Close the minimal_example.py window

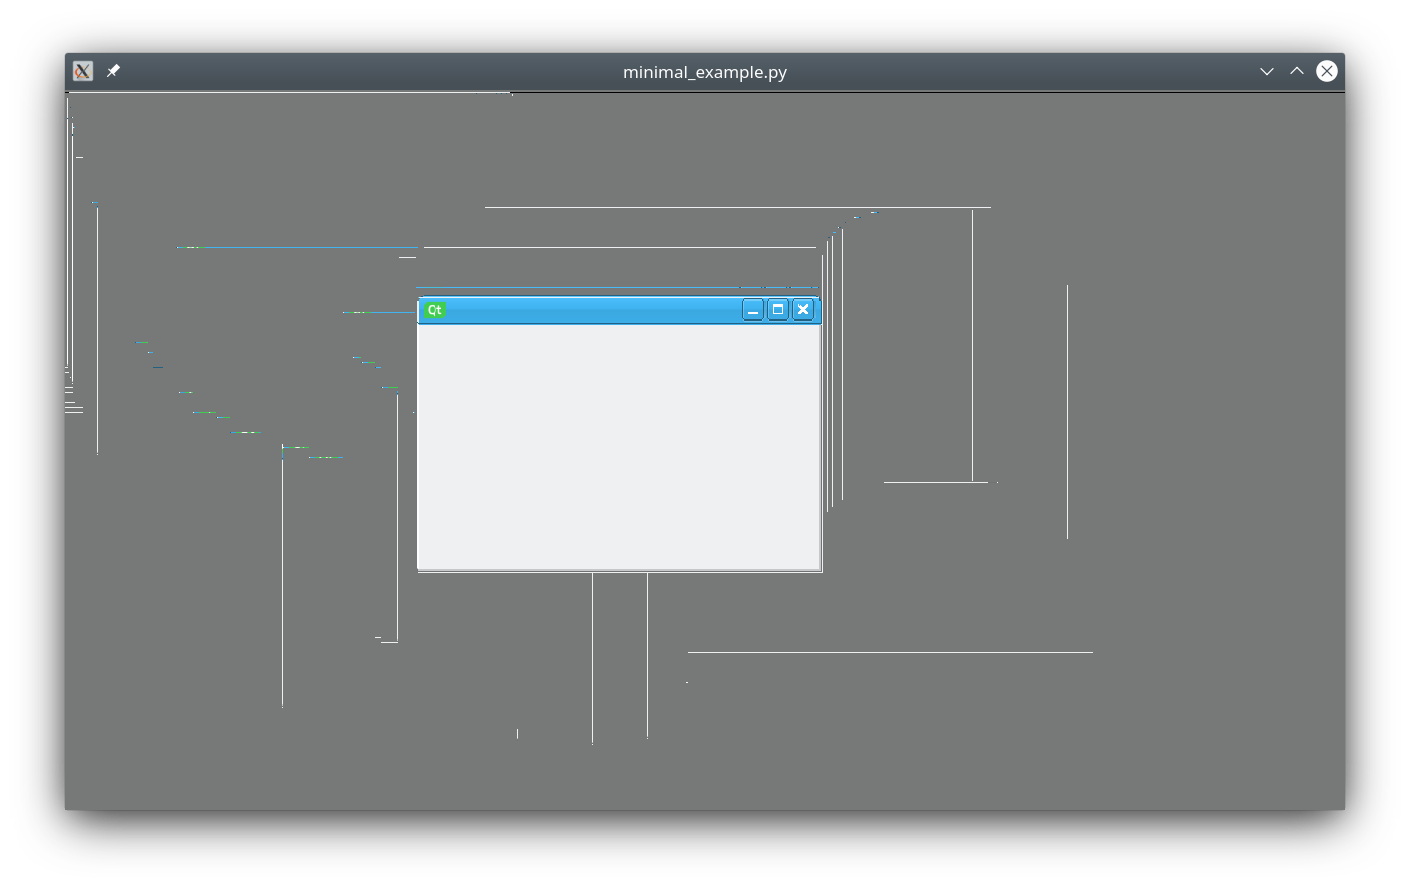pyautogui.click(x=1327, y=71)
